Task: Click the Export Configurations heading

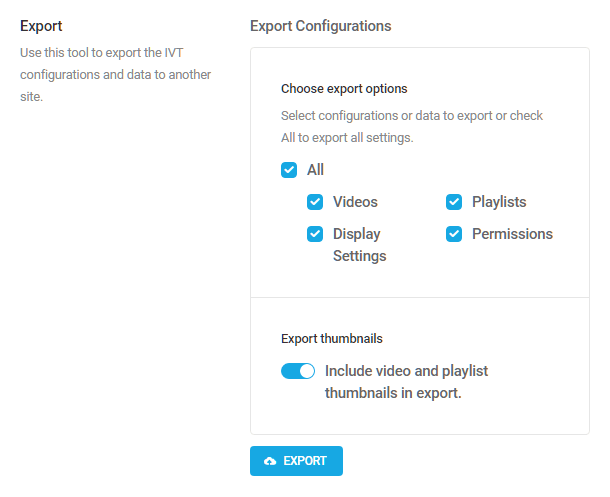Action: pos(321,26)
